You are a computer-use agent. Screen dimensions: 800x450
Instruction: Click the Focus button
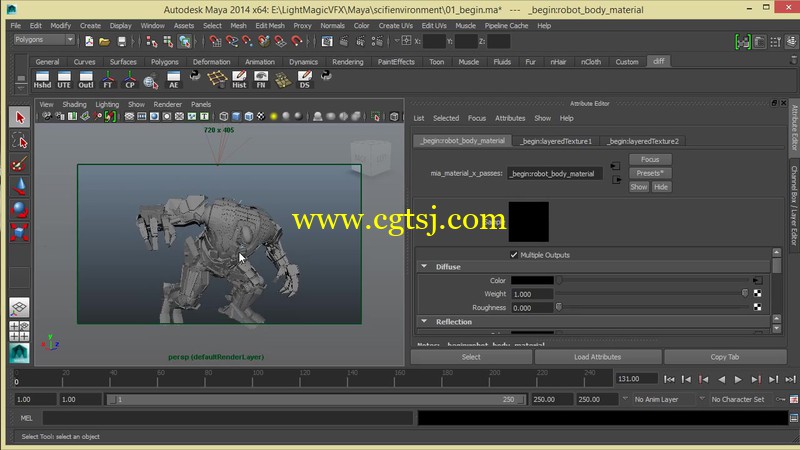coord(650,159)
